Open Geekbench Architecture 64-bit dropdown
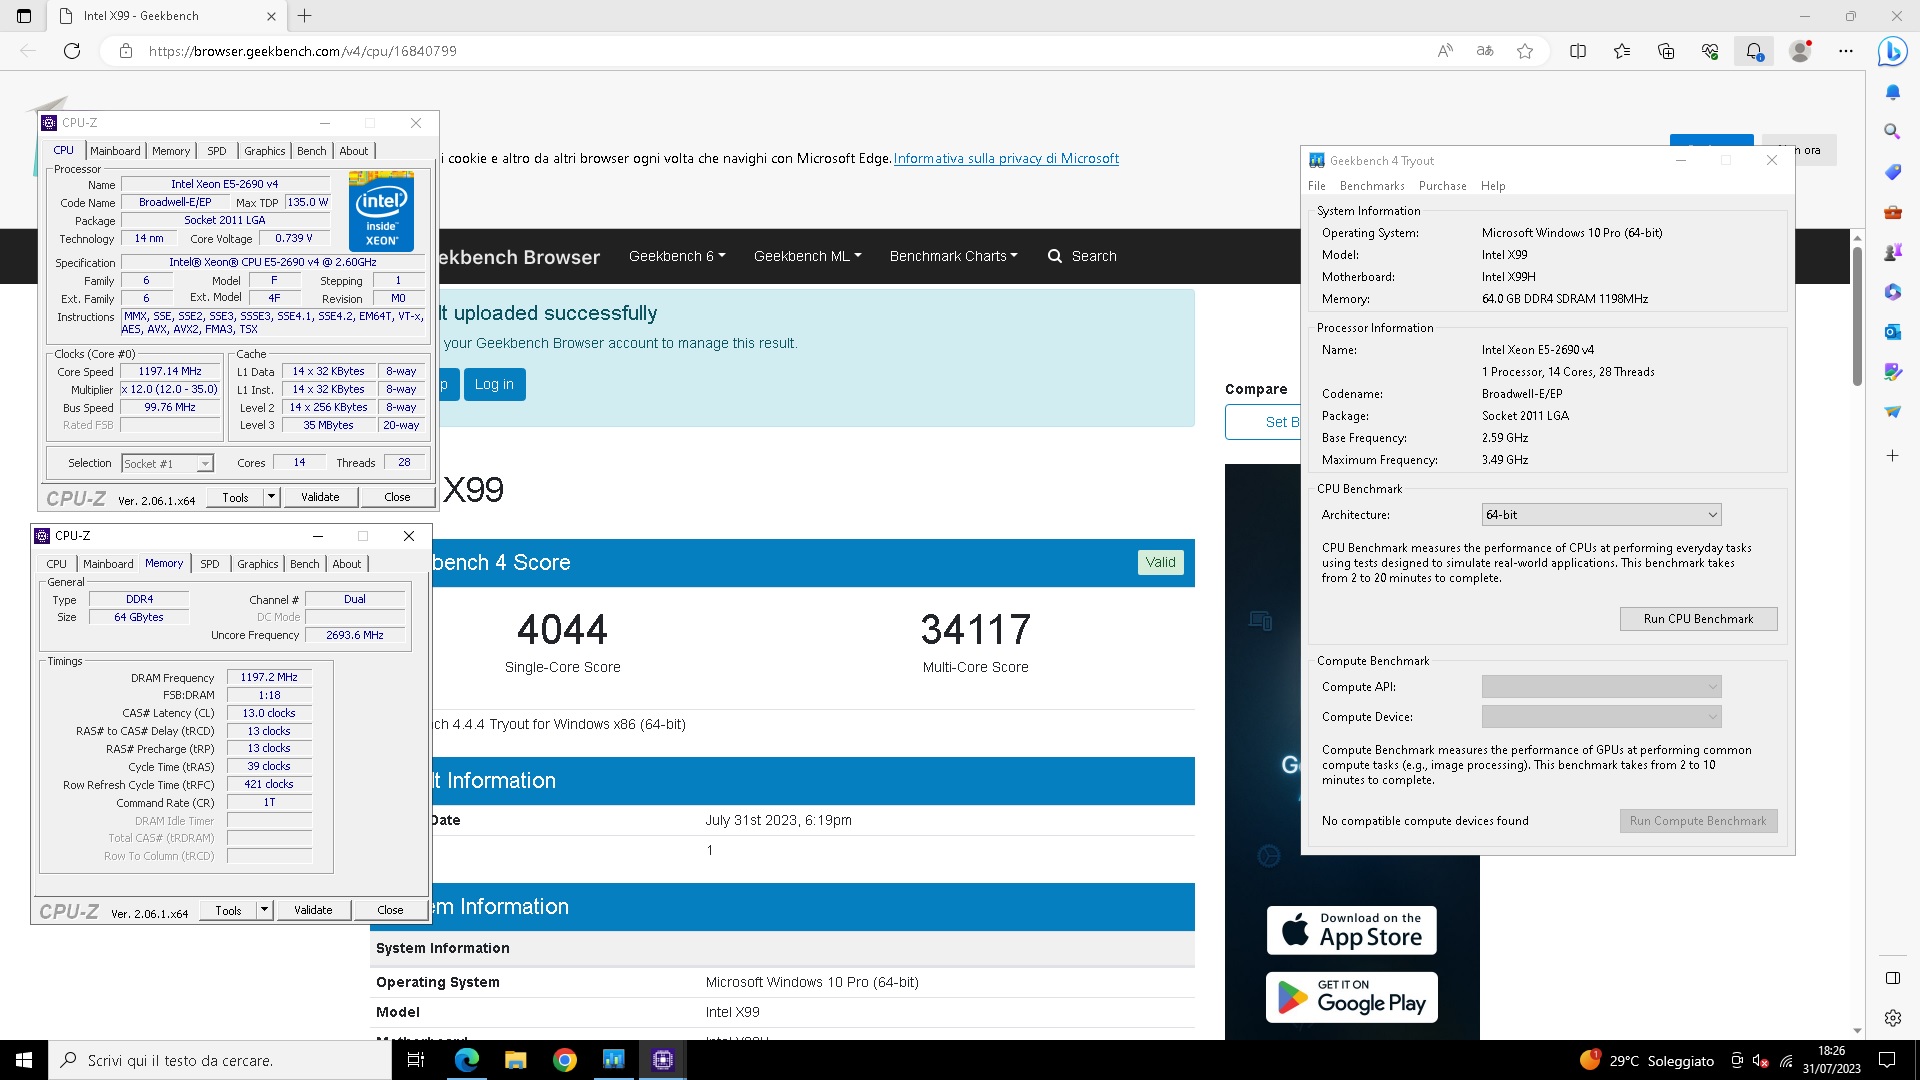1920x1080 pixels. (x=1601, y=515)
